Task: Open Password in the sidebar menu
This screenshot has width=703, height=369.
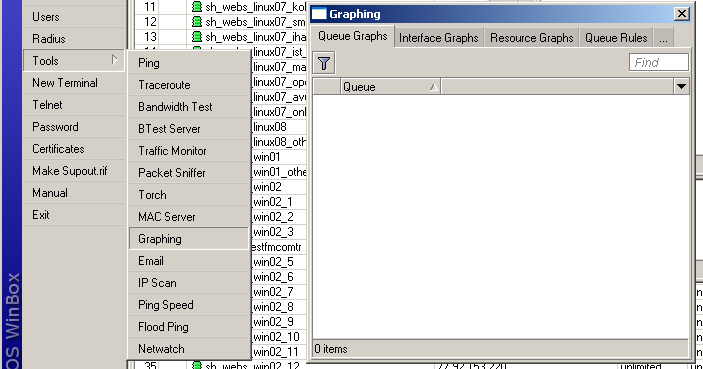Action: coord(74,126)
